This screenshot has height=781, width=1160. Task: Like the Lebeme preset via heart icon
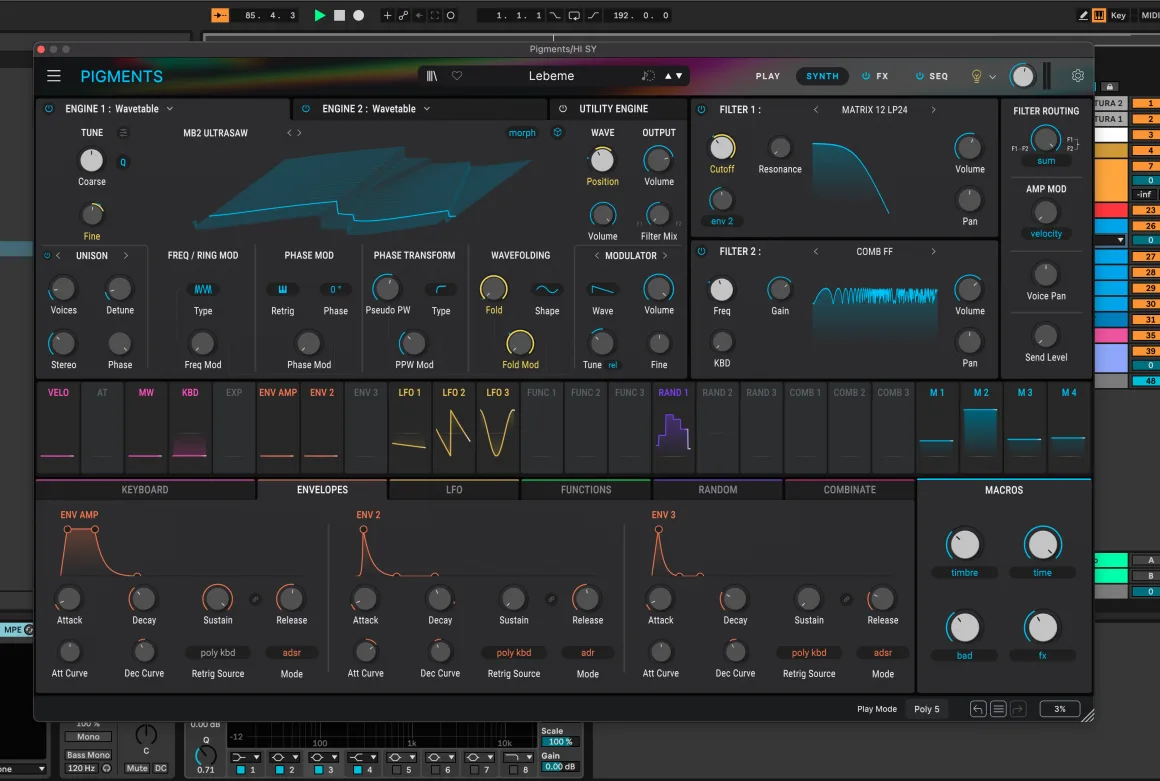pos(457,75)
